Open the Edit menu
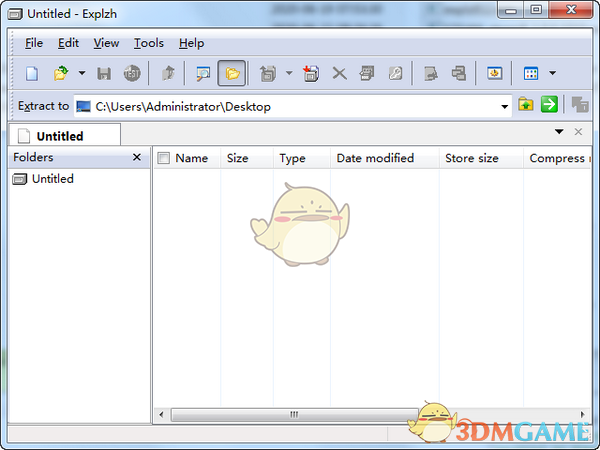Image resolution: width=600 pixels, height=450 pixels. [68, 43]
